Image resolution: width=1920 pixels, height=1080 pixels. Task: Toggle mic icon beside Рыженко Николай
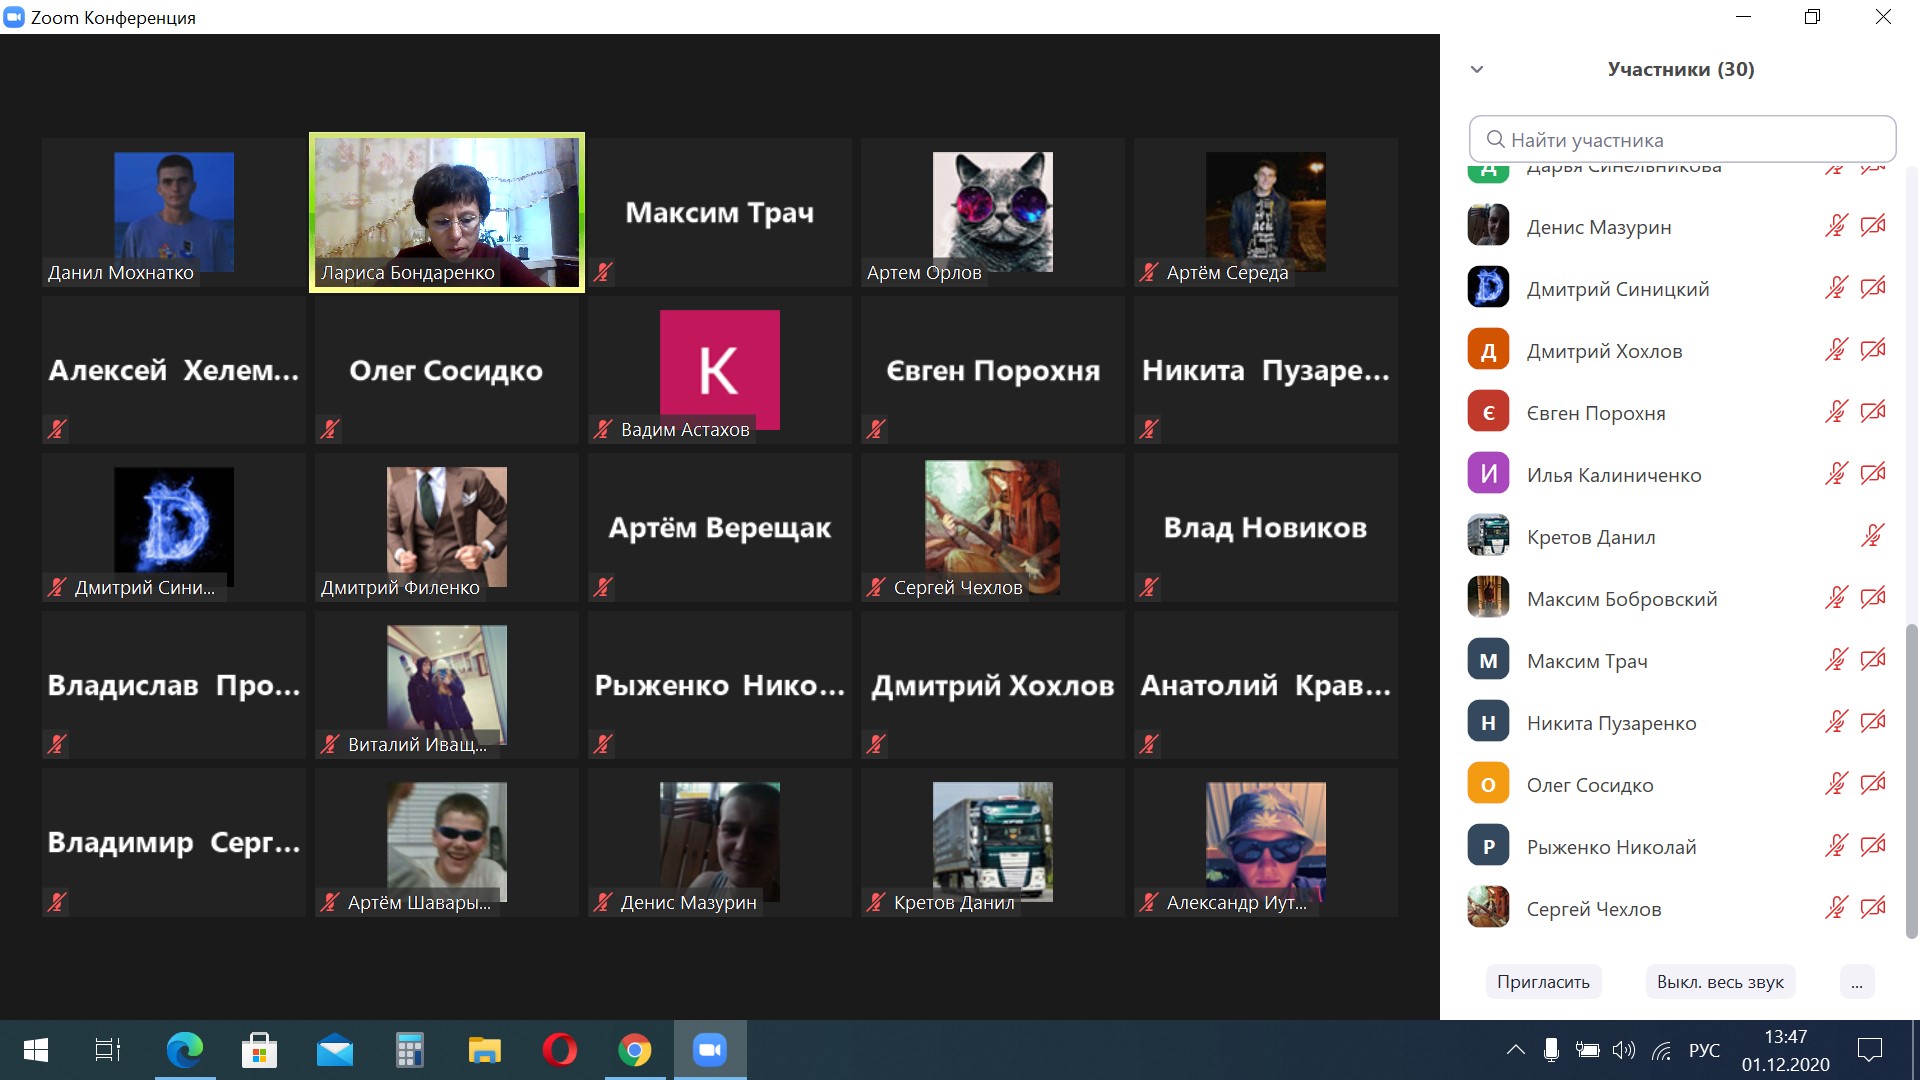1836,846
